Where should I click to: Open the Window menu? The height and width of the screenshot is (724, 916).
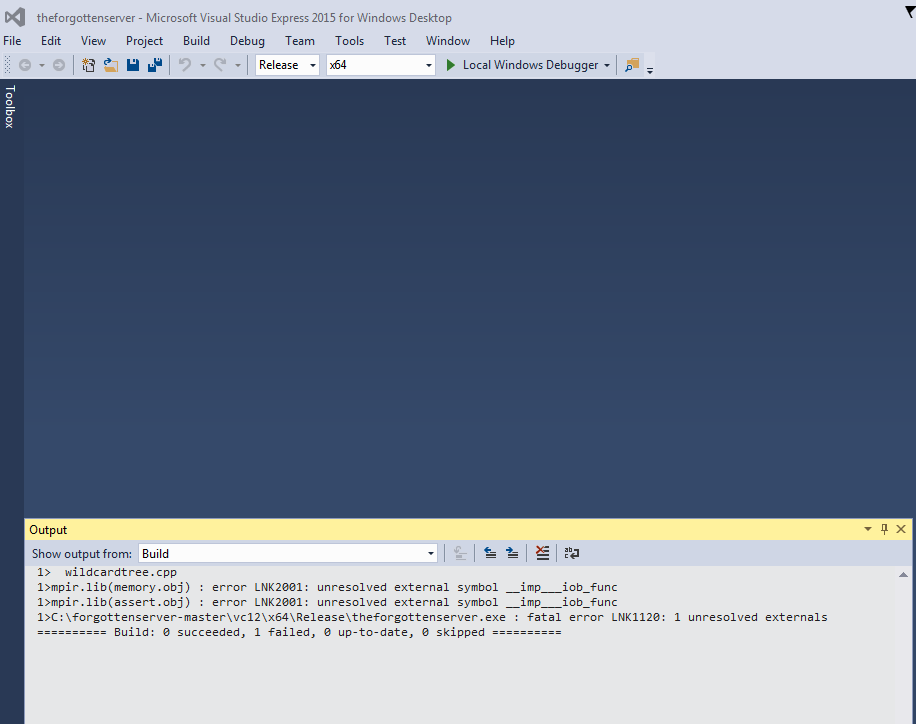[x=447, y=41]
